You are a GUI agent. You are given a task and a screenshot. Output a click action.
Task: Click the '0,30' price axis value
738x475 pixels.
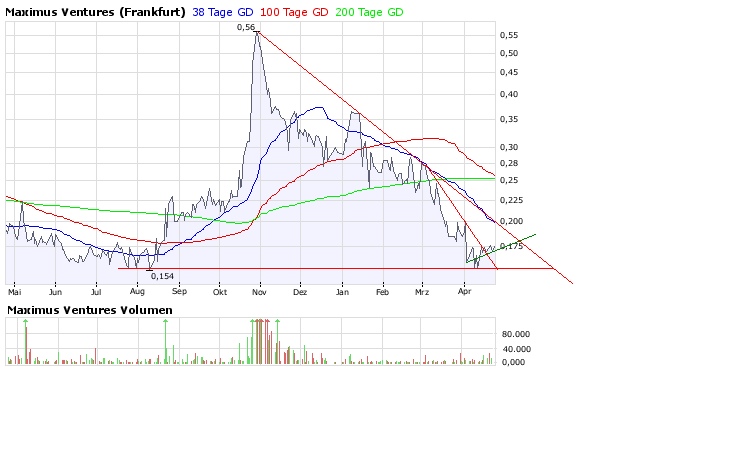click(509, 147)
